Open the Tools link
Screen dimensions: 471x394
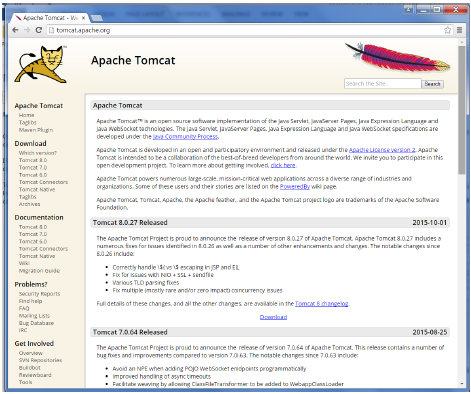point(26,382)
